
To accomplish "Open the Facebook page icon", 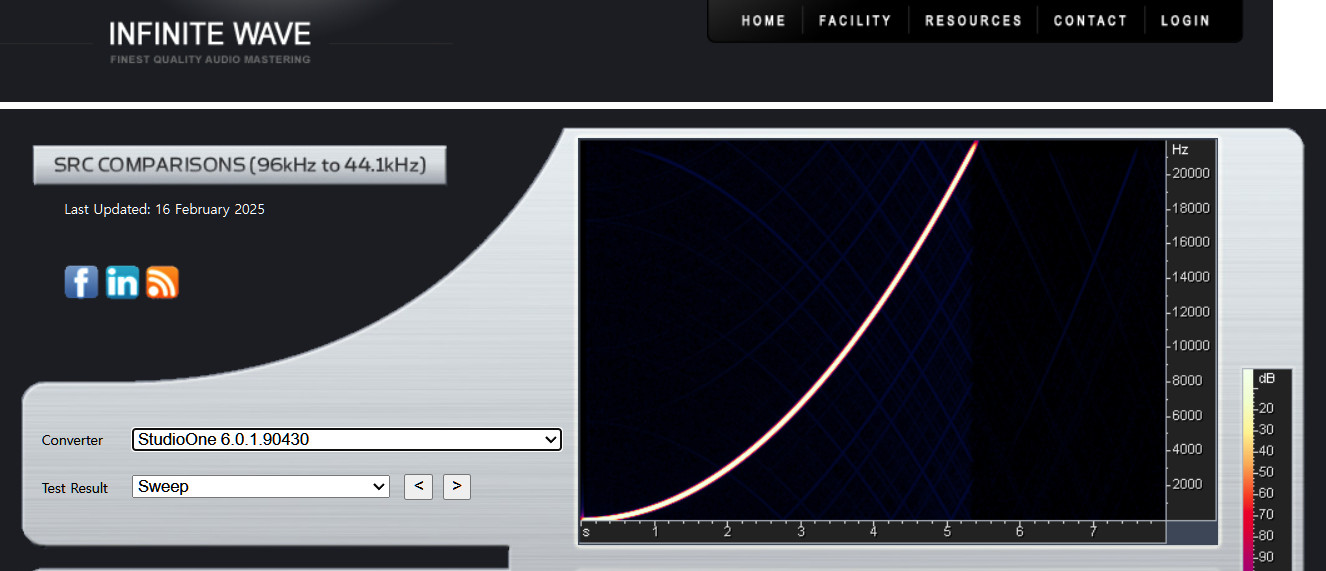I will click(x=81, y=282).
